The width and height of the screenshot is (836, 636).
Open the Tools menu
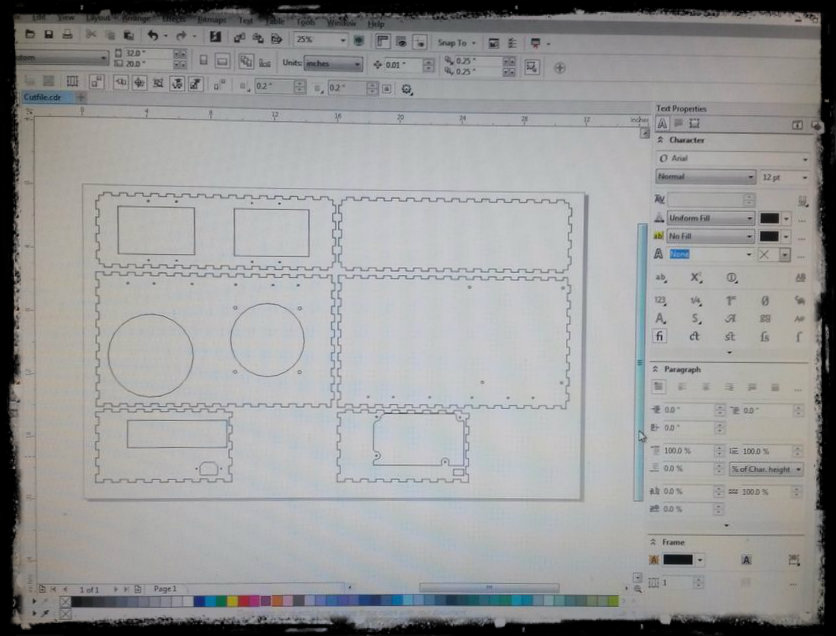point(306,22)
